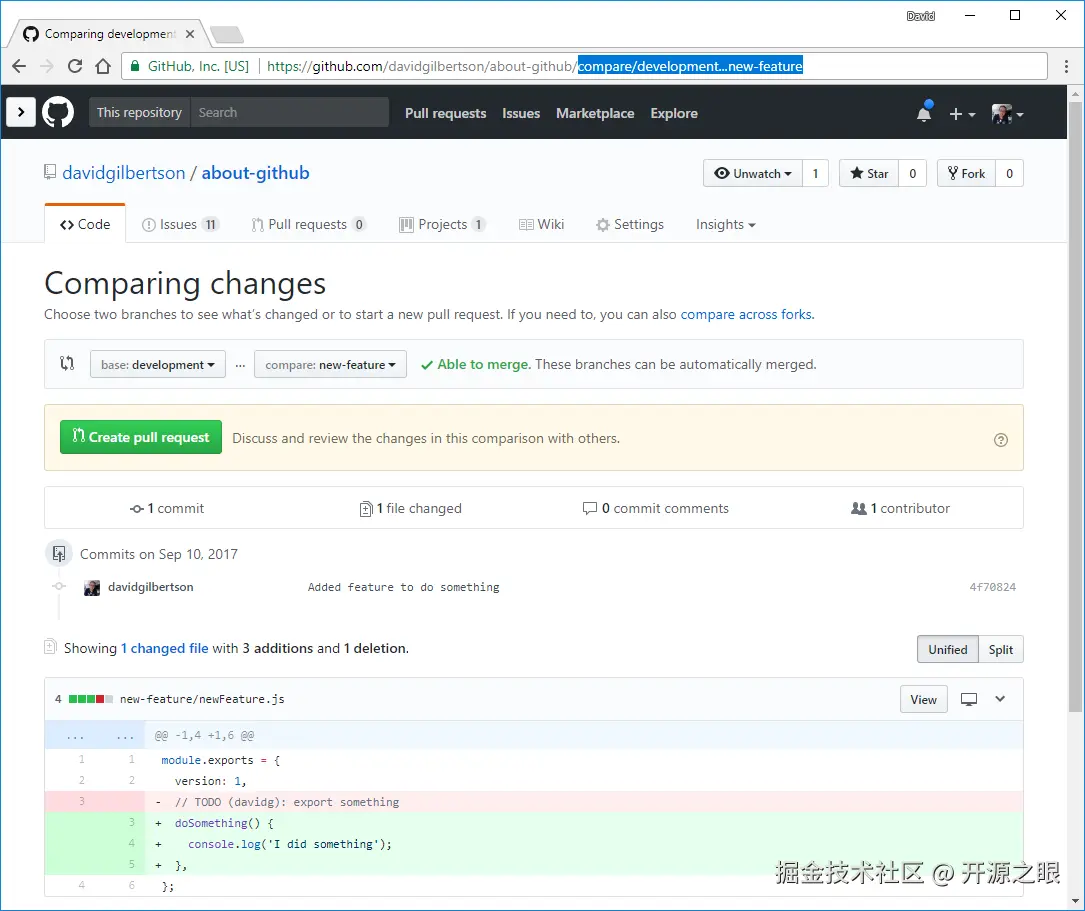View the 1 commit tab
1085x911 pixels.
pos(167,508)
